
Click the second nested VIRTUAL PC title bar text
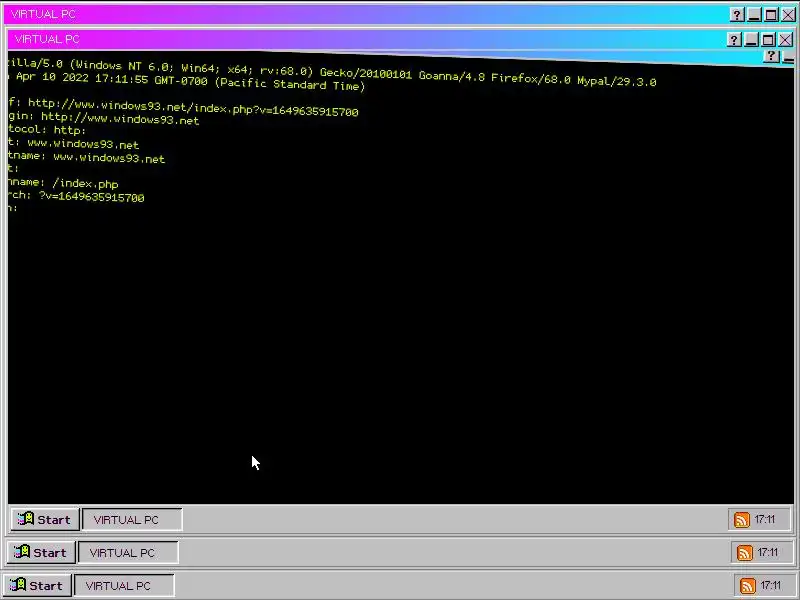[x=47, y=39]
